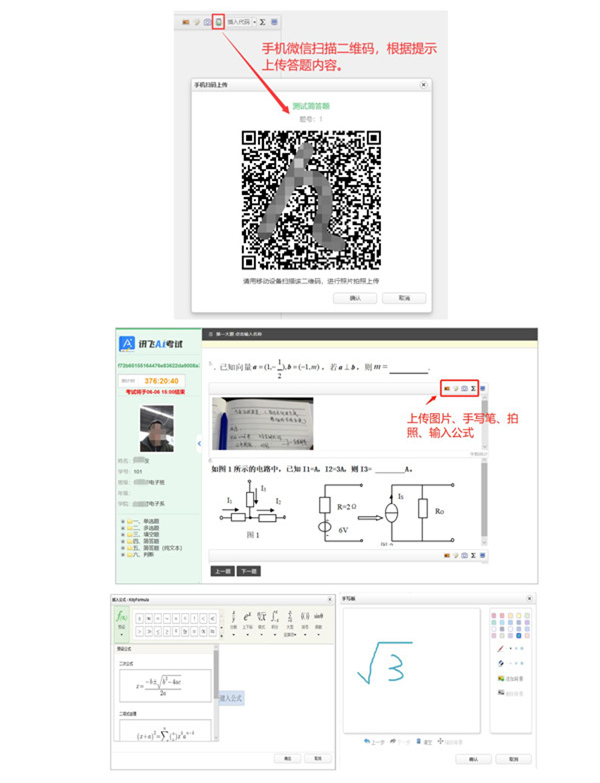Click the sigma icon below the circuit diagram

coord(473,555)
